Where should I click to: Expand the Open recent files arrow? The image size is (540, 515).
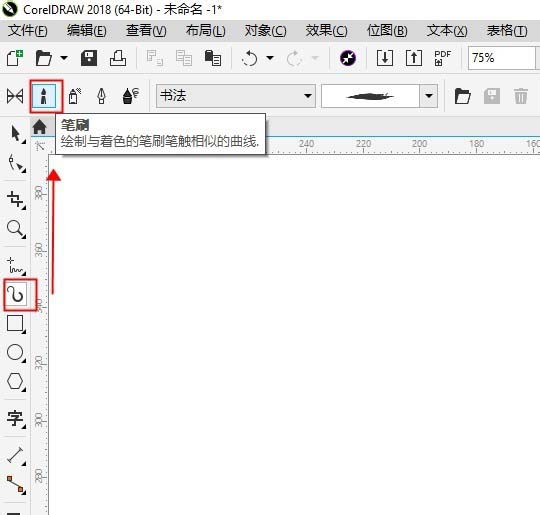(x=64, y=58)
